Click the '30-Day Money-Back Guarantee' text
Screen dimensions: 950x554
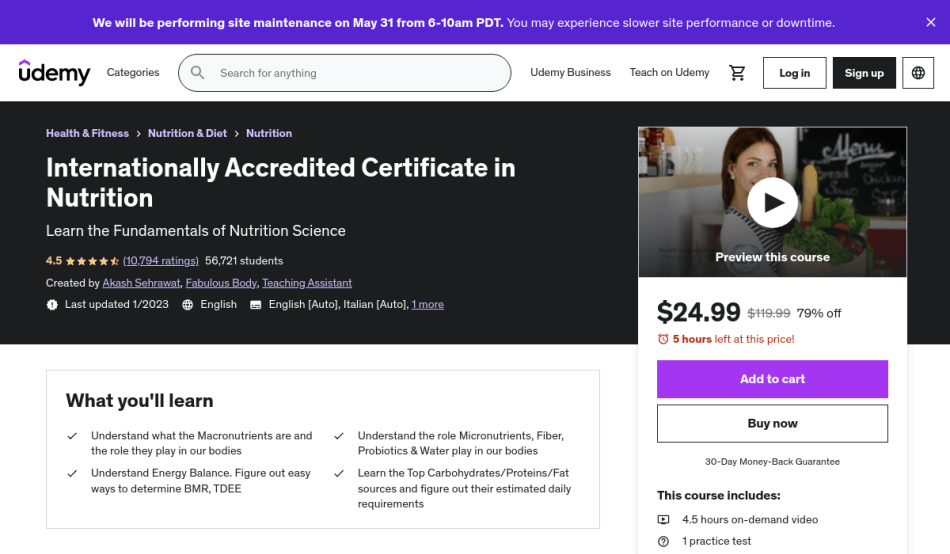(772, 462)
